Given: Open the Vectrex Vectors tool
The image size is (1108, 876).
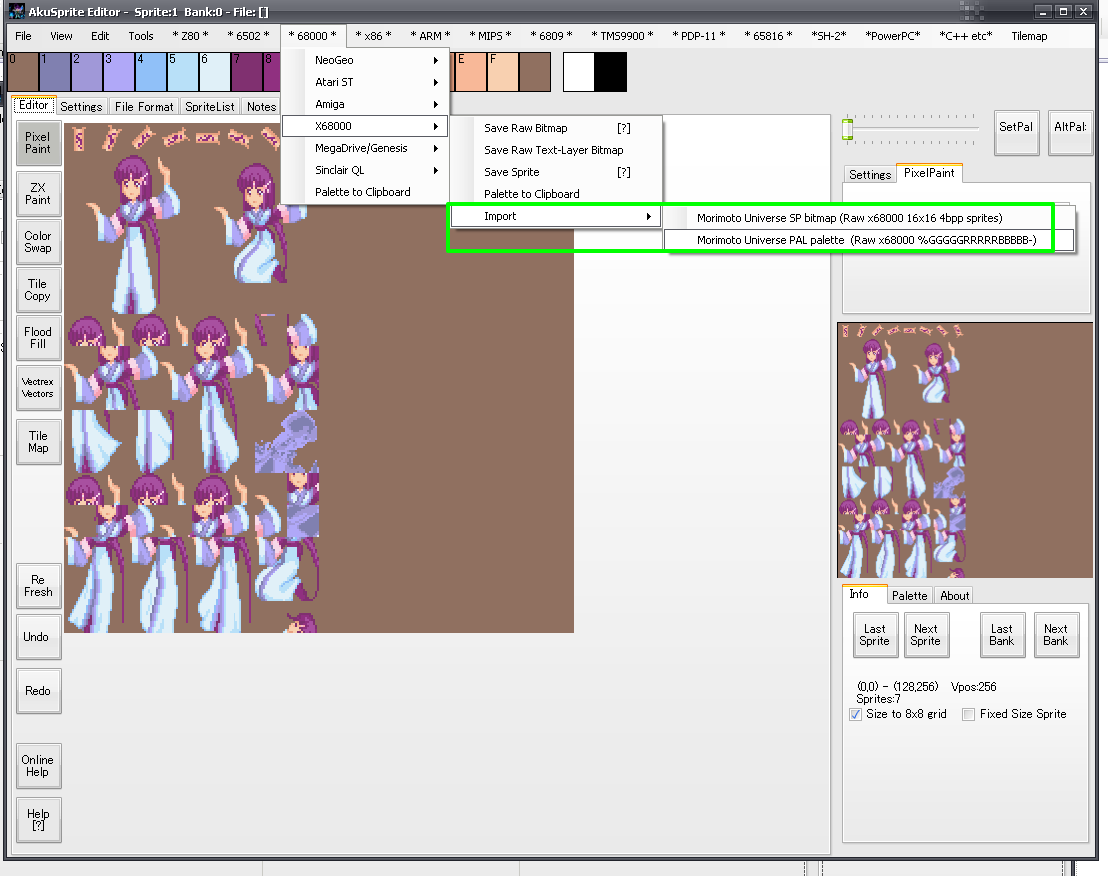Looking at the screenshot, I should click(x=38, y=388).
